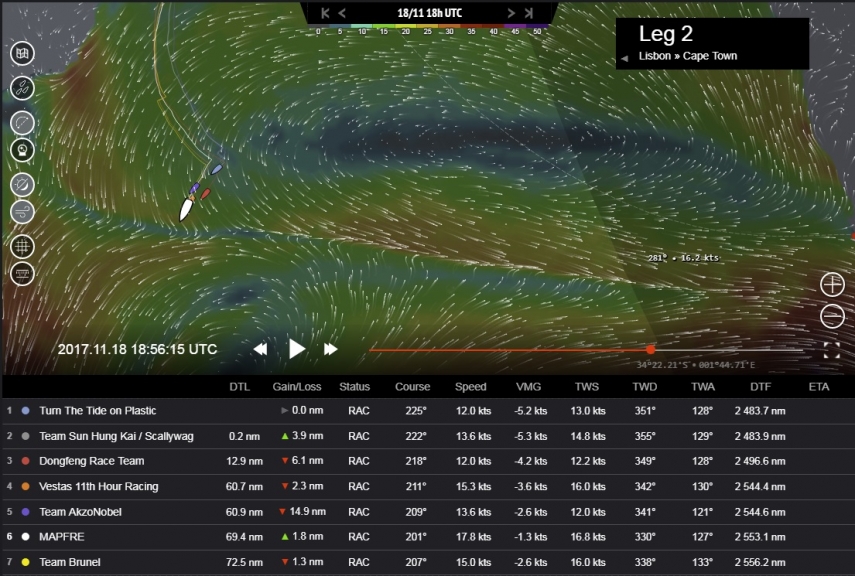Click AkzoNobel's 14.9 nm loss value
The image size is (855, 576).
coord(308,512)
